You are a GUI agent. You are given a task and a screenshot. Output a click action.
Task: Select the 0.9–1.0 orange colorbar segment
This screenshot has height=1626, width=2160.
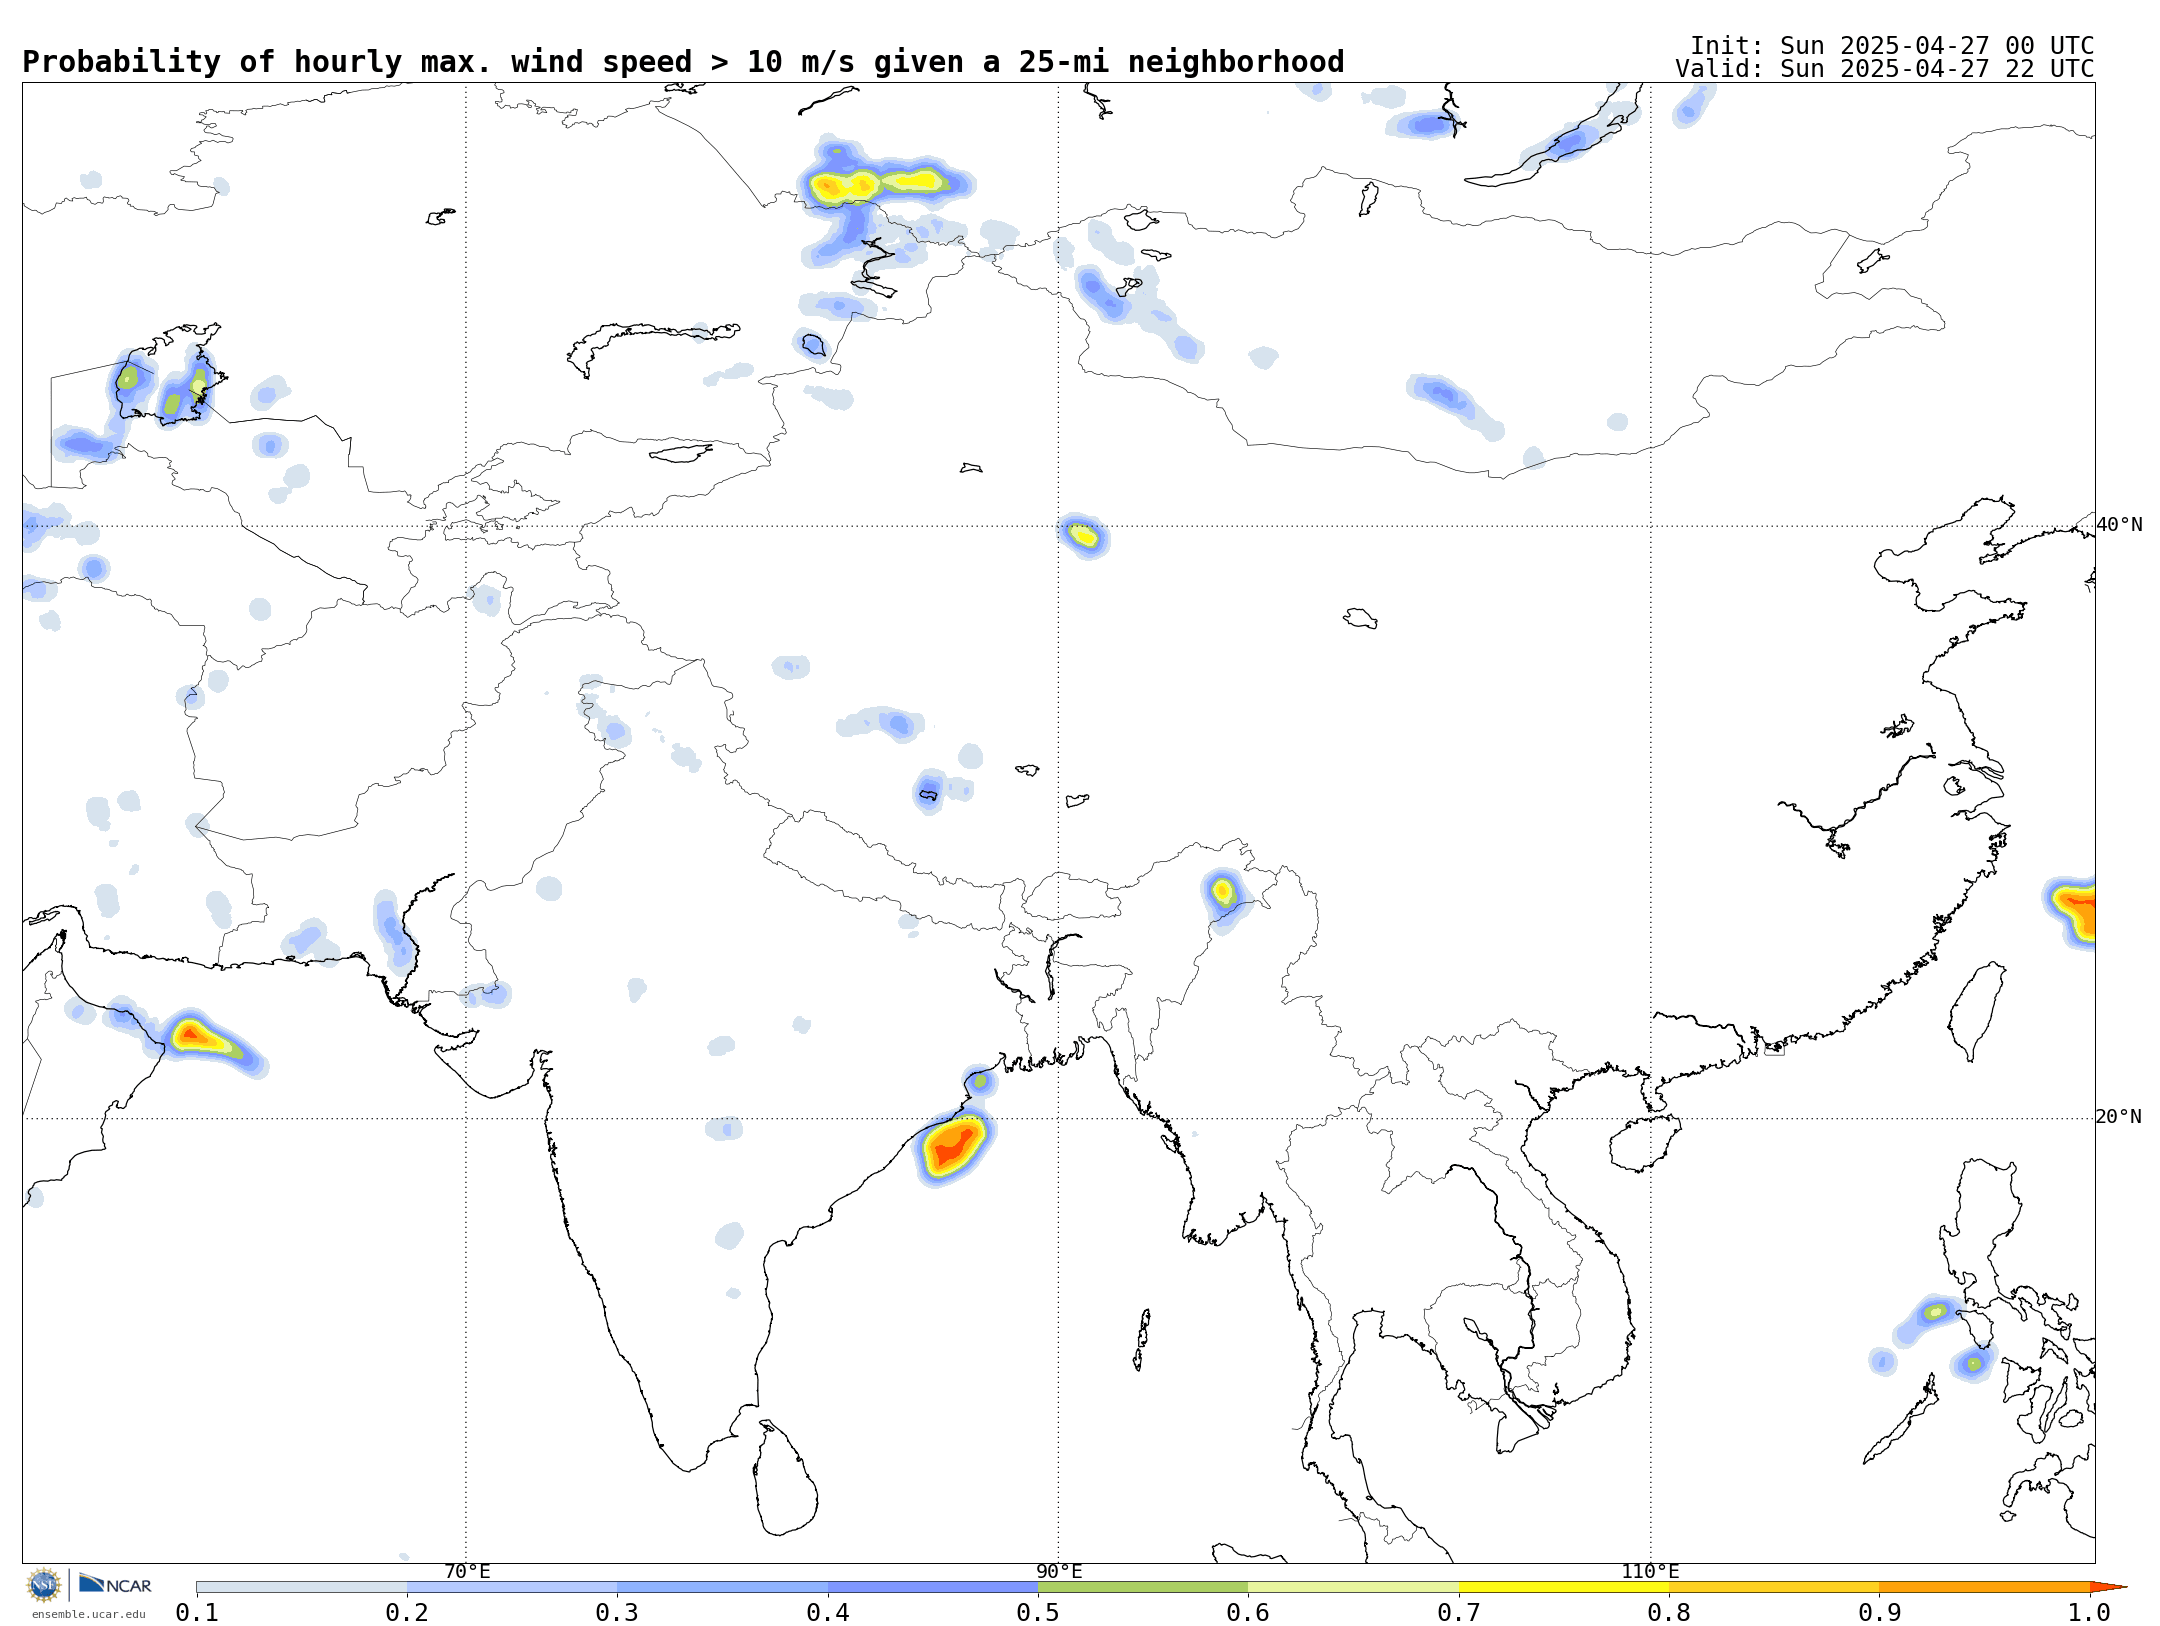point(1985,1587)
